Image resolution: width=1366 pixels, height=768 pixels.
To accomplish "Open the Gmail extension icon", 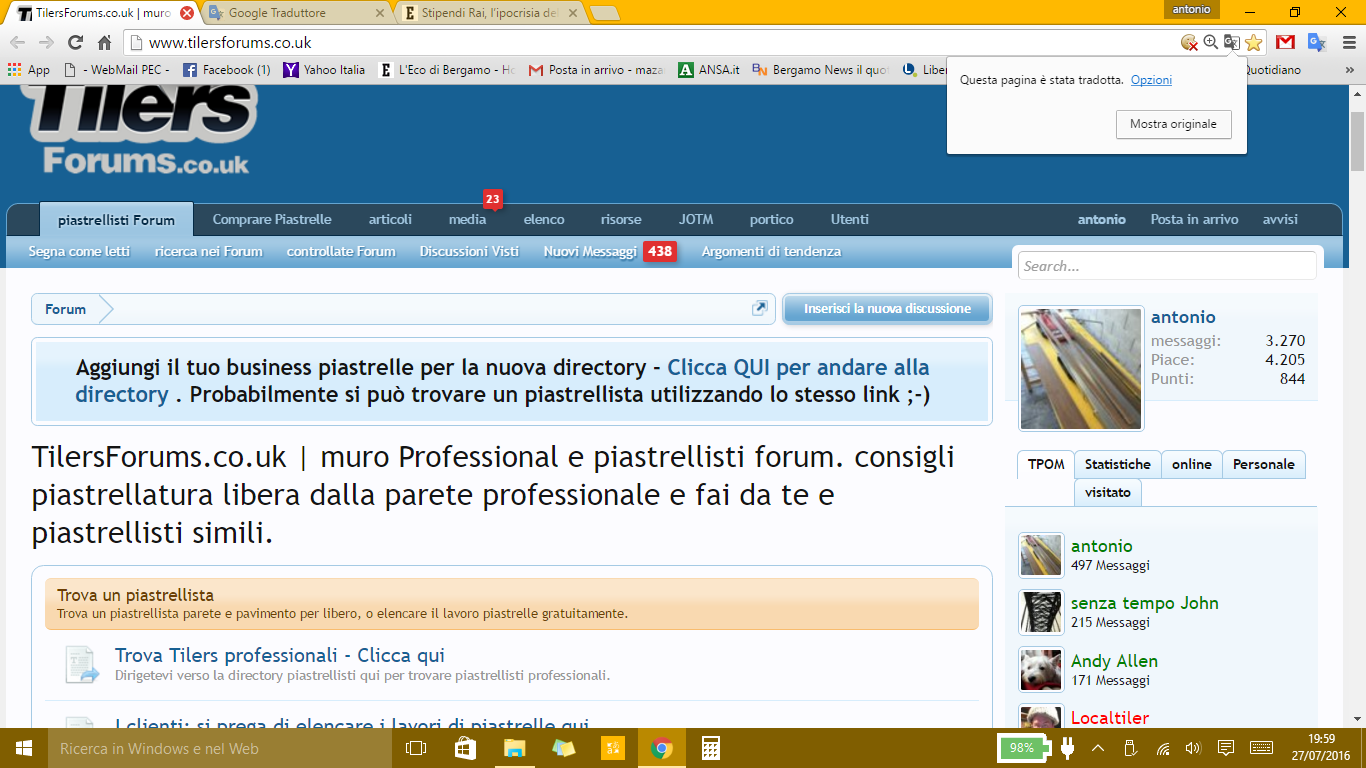I will 1285,42.
